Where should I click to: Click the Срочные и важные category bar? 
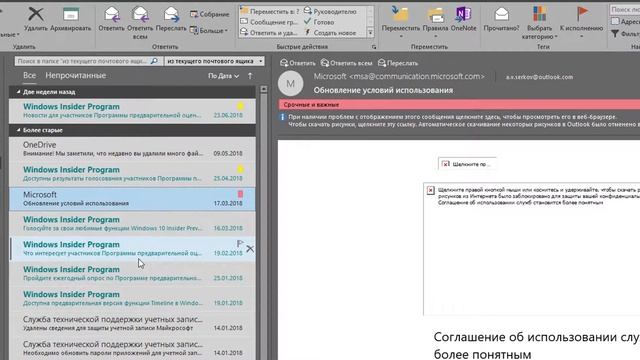point(459,104)
